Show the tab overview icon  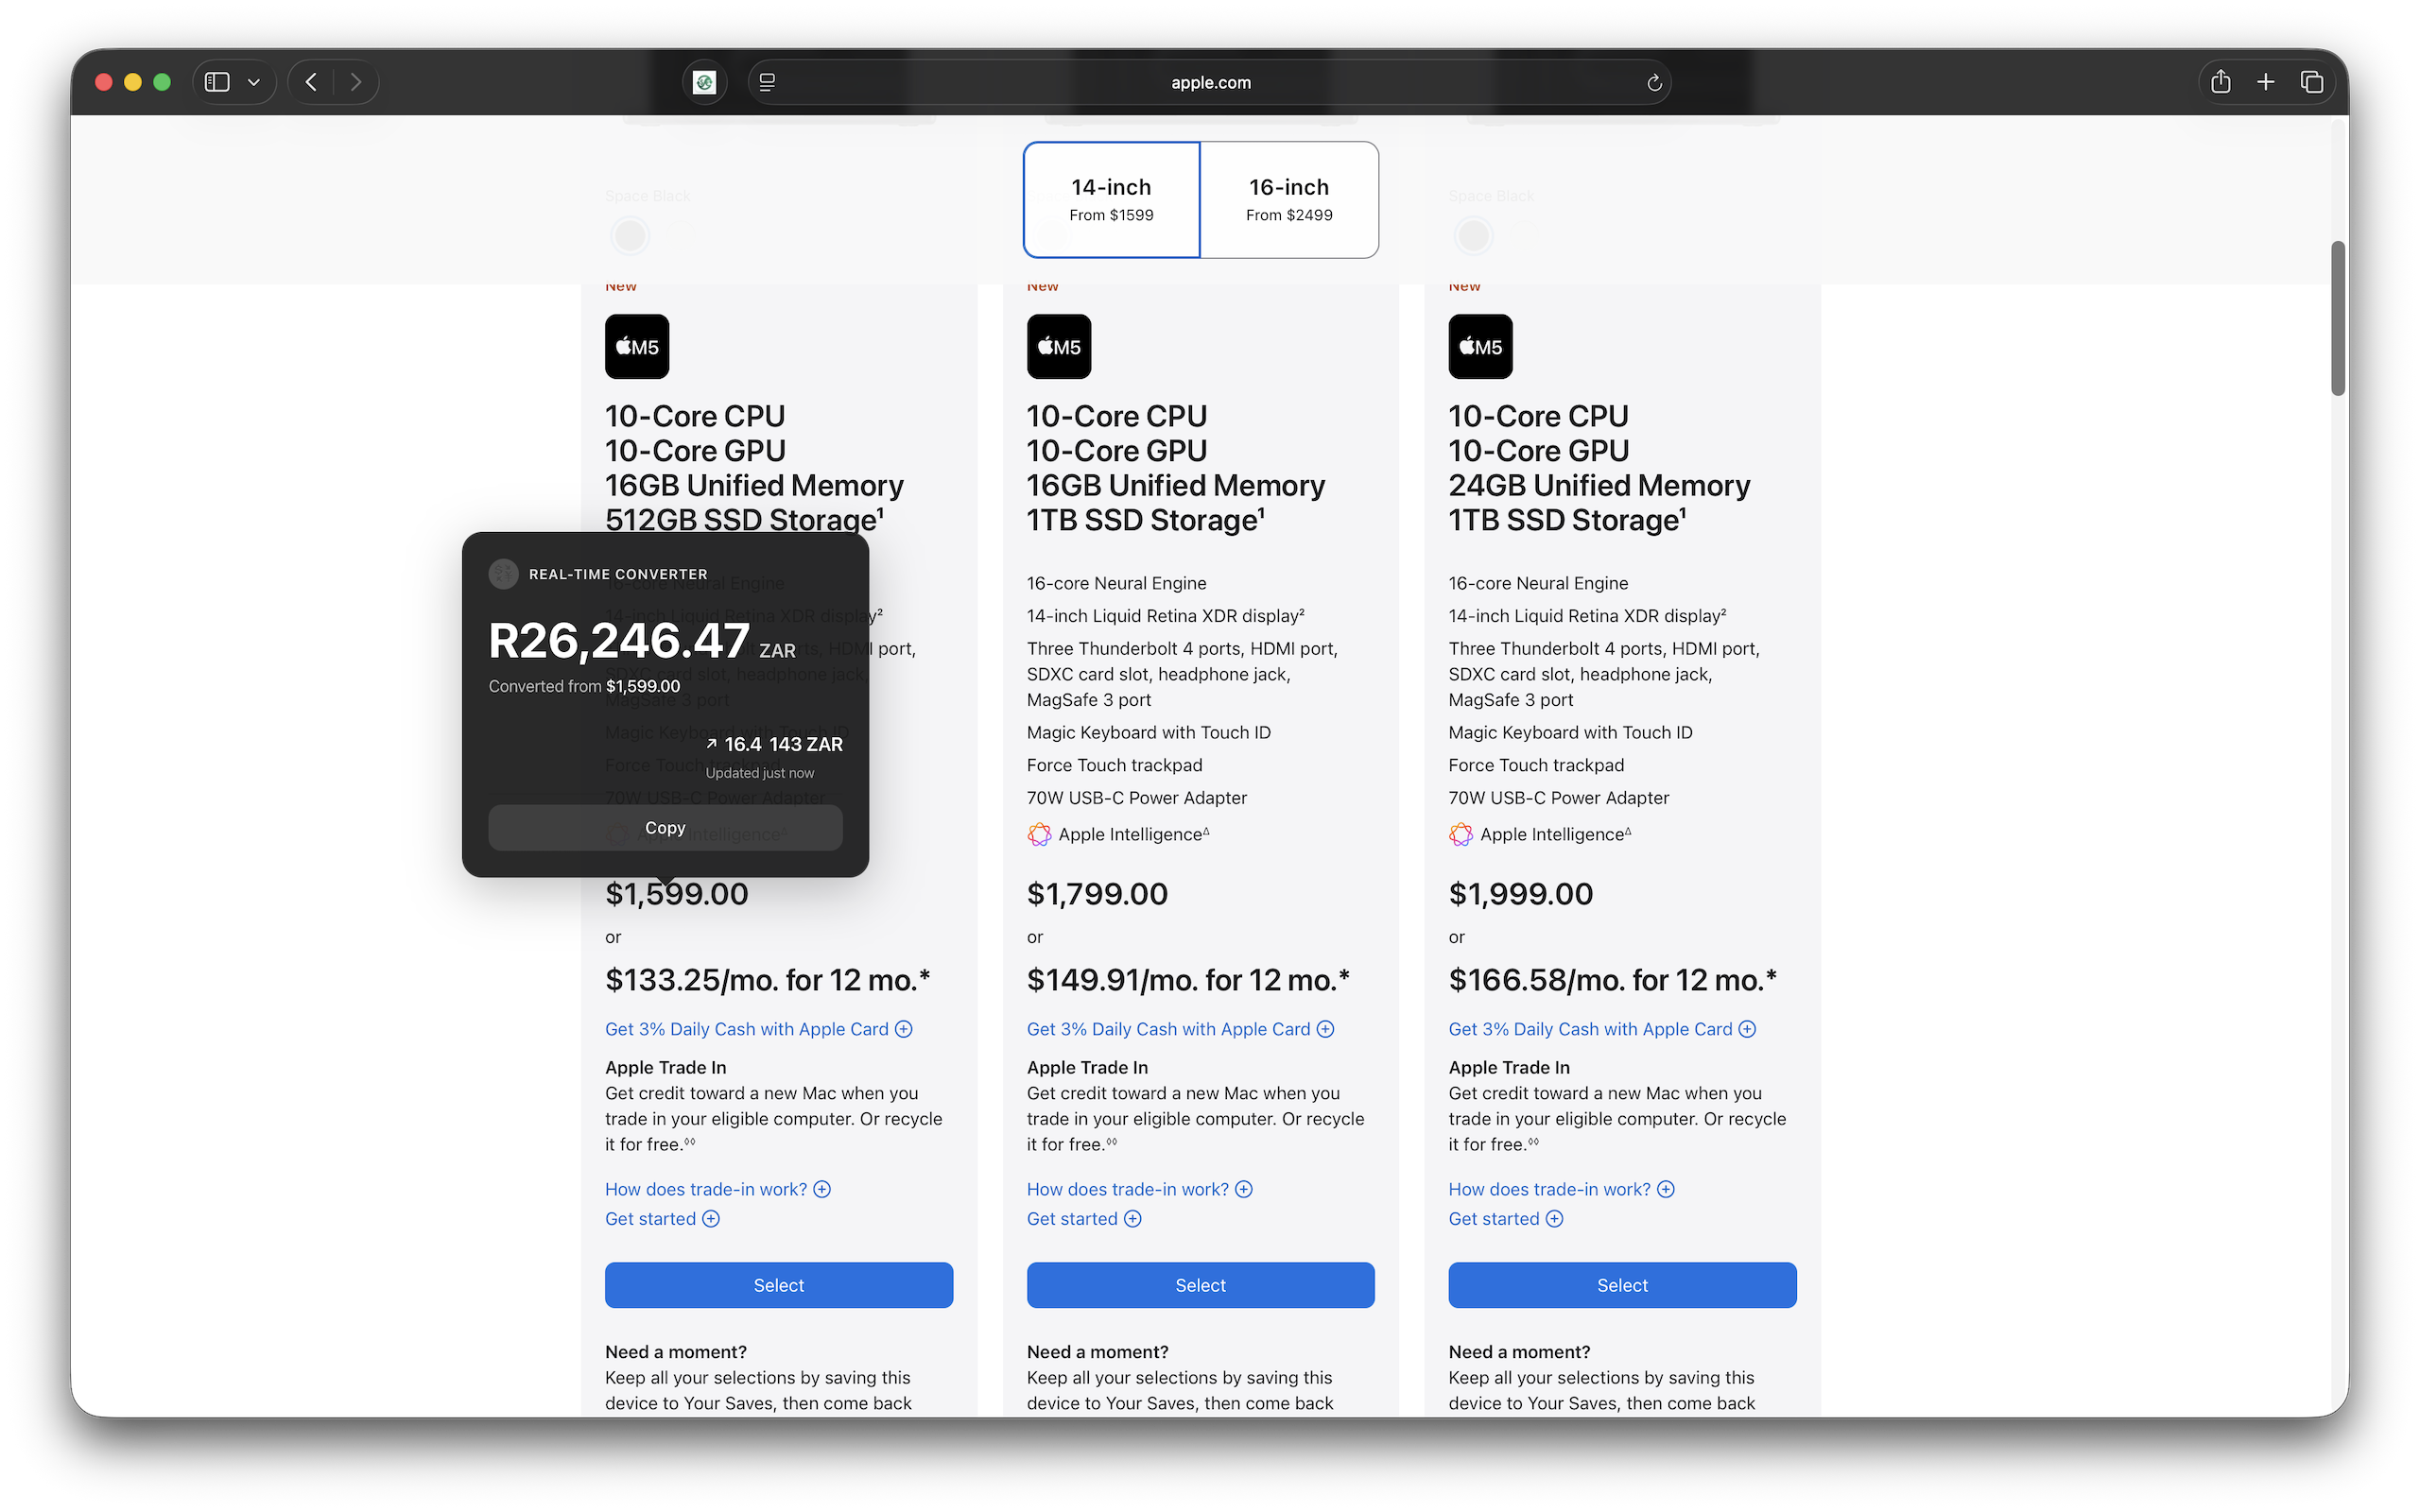2312,82
